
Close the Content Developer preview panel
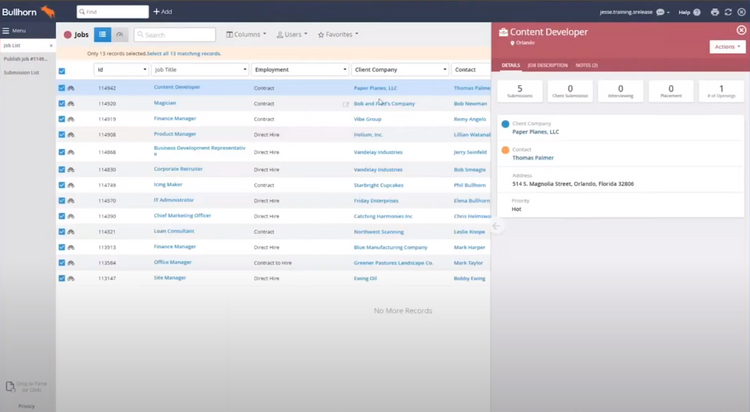click(x=741, y=30)
